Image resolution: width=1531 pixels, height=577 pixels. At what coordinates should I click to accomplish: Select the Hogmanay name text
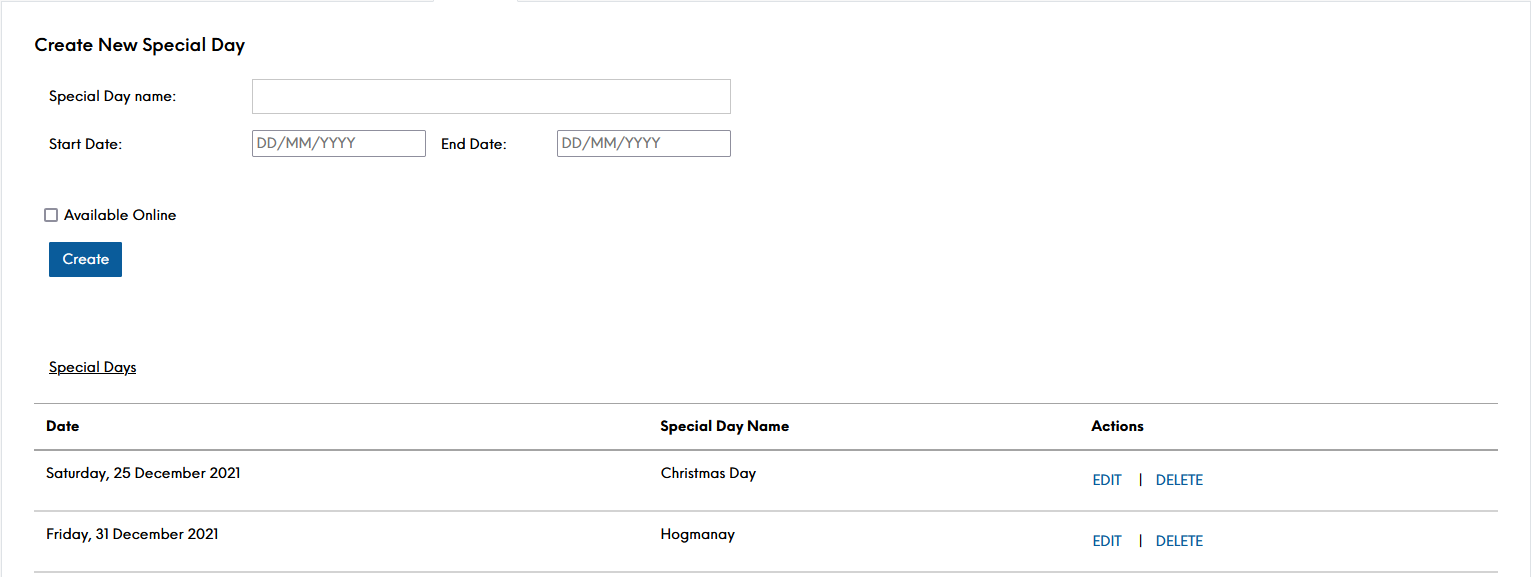(x=698, y=534)
